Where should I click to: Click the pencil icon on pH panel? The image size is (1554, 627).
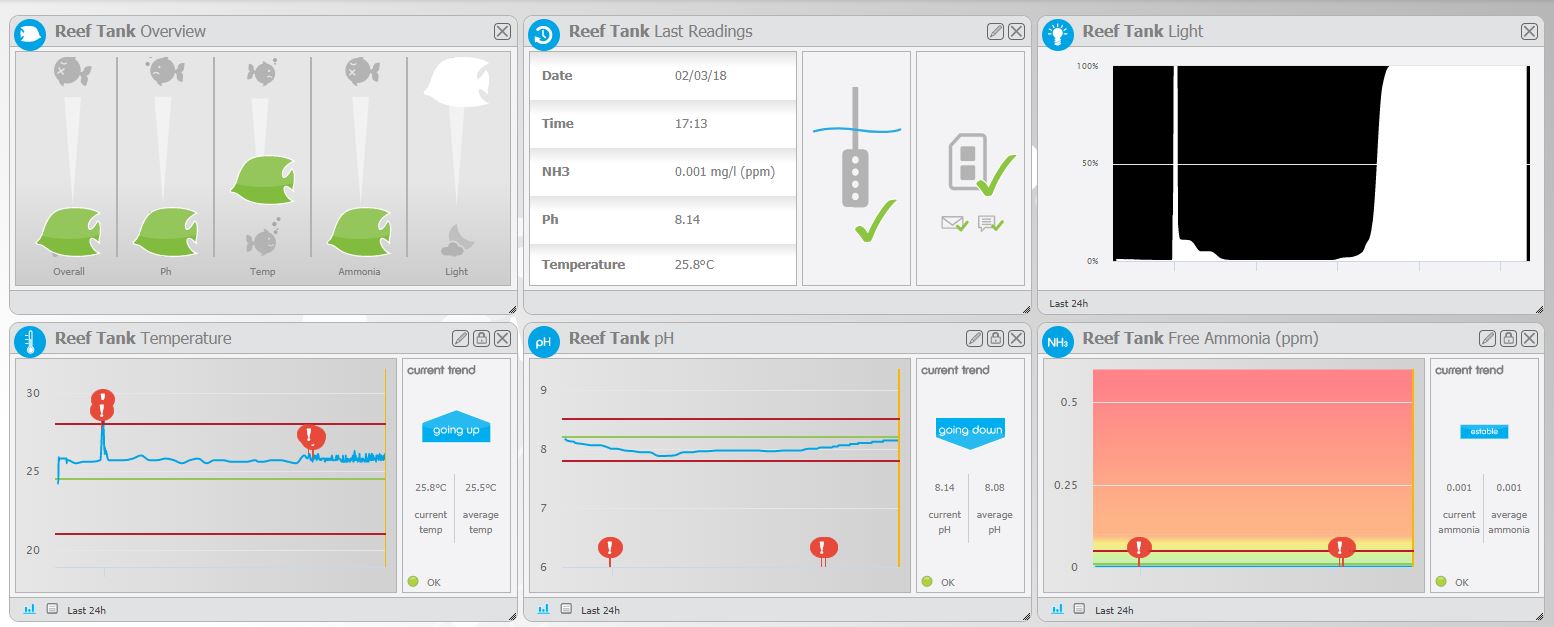(974, 338)
